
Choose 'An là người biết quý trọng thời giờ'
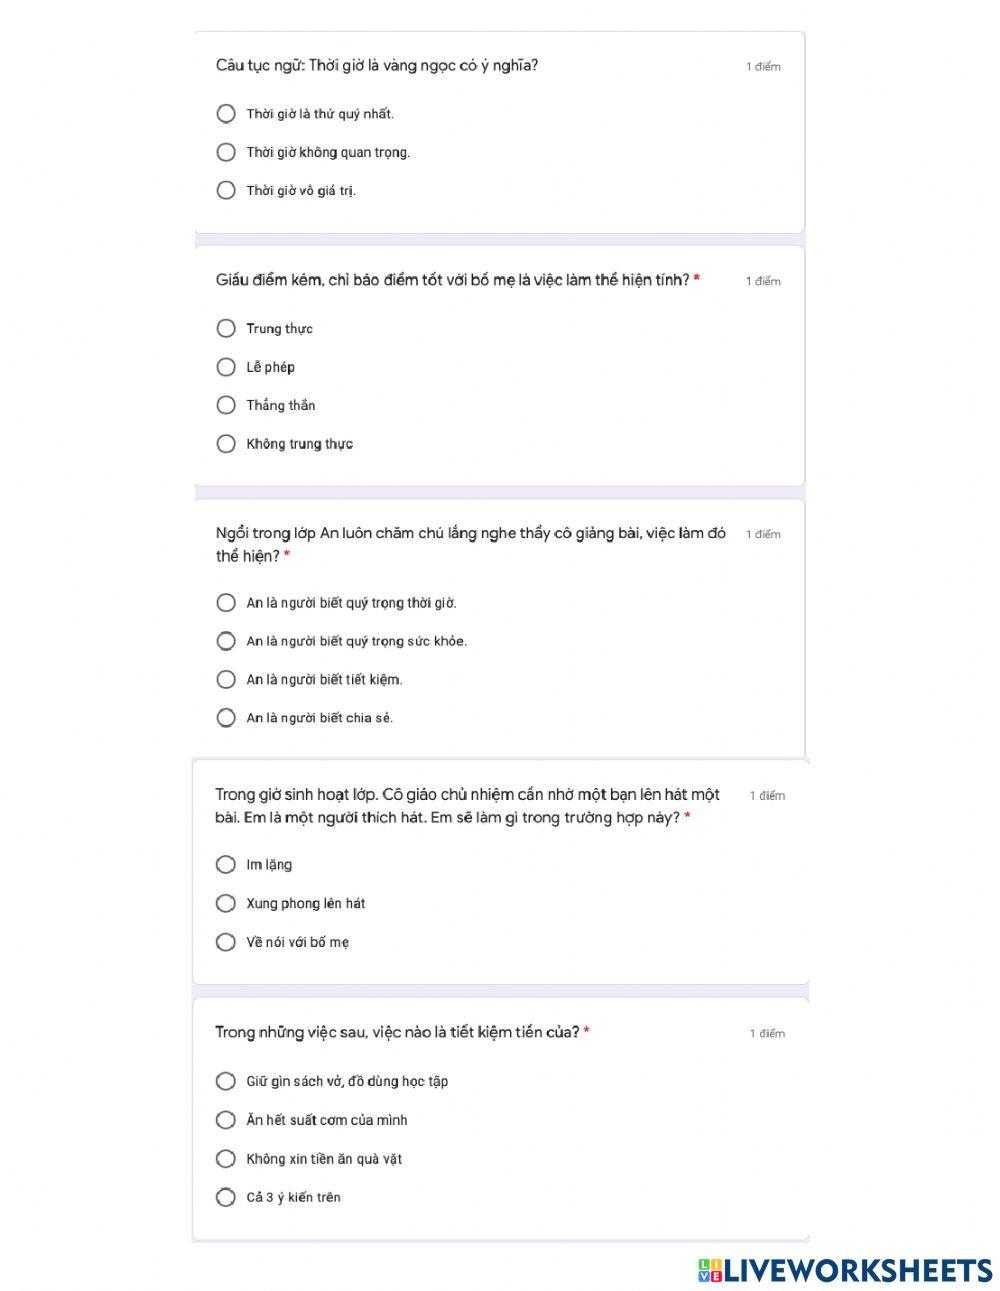point(226,602)
